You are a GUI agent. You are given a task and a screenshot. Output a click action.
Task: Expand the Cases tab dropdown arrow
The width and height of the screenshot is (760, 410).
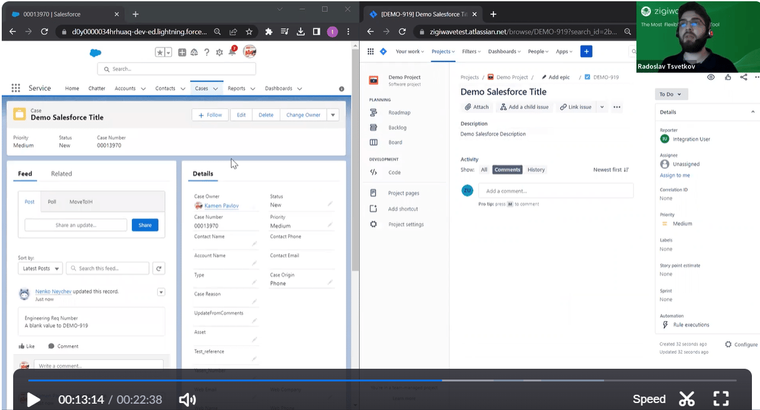point(215,89)
